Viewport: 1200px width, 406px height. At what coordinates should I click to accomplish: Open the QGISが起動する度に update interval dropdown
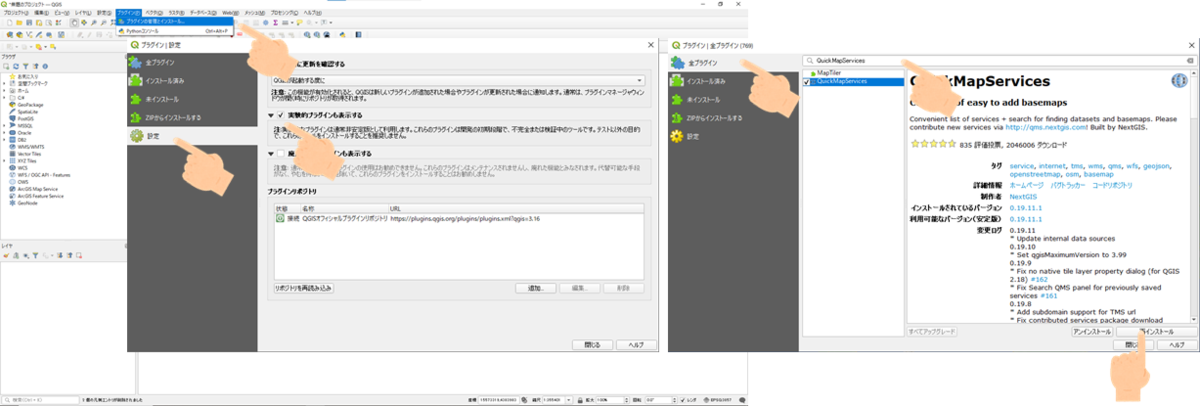[458, 79]
